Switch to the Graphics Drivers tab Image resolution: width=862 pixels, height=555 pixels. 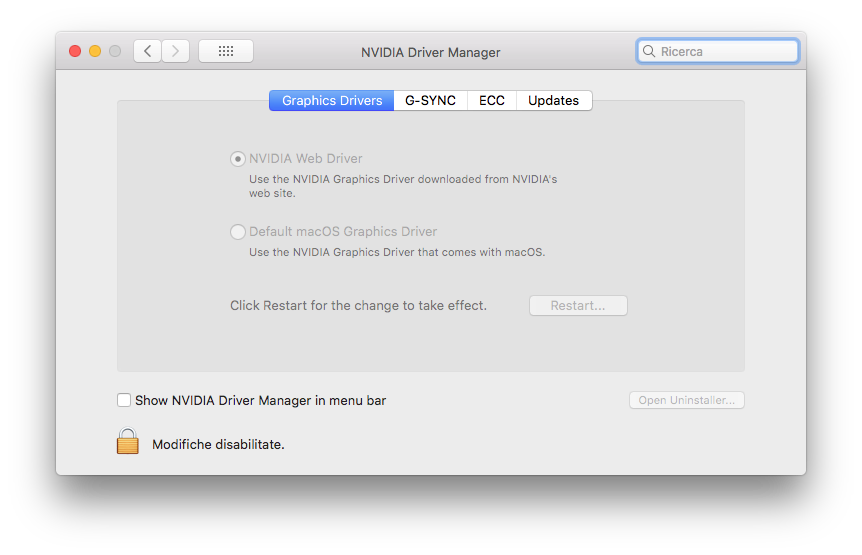[331, 101]
